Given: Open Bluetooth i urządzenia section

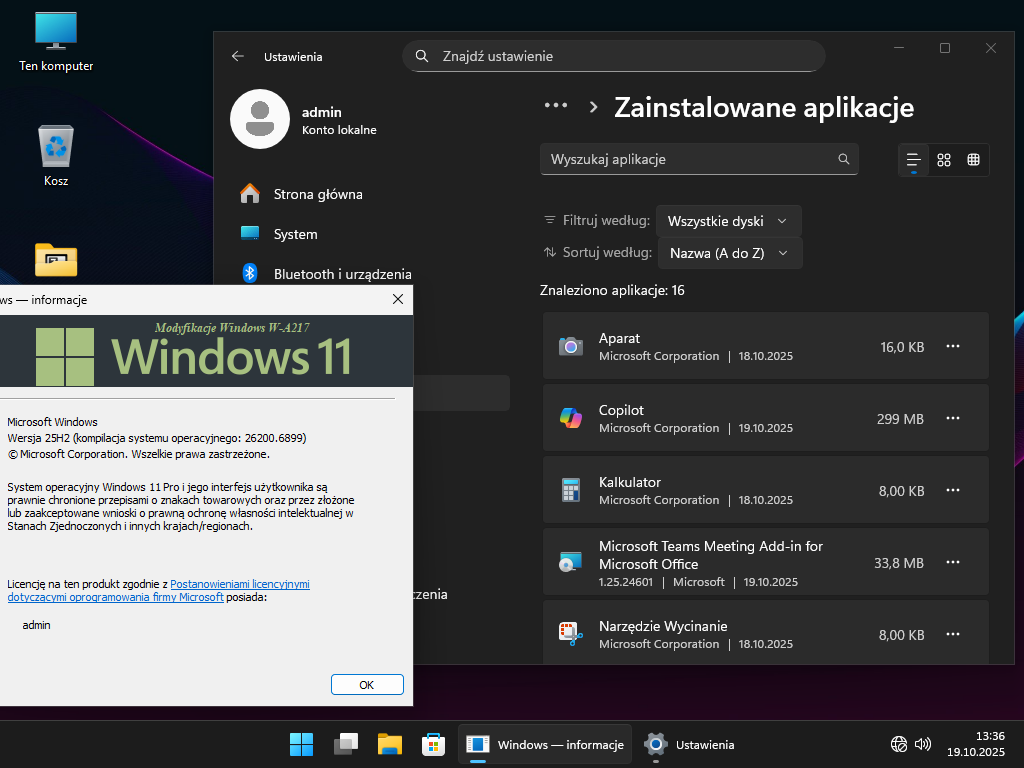Looking at the screenshot, I should pos(342,274).
